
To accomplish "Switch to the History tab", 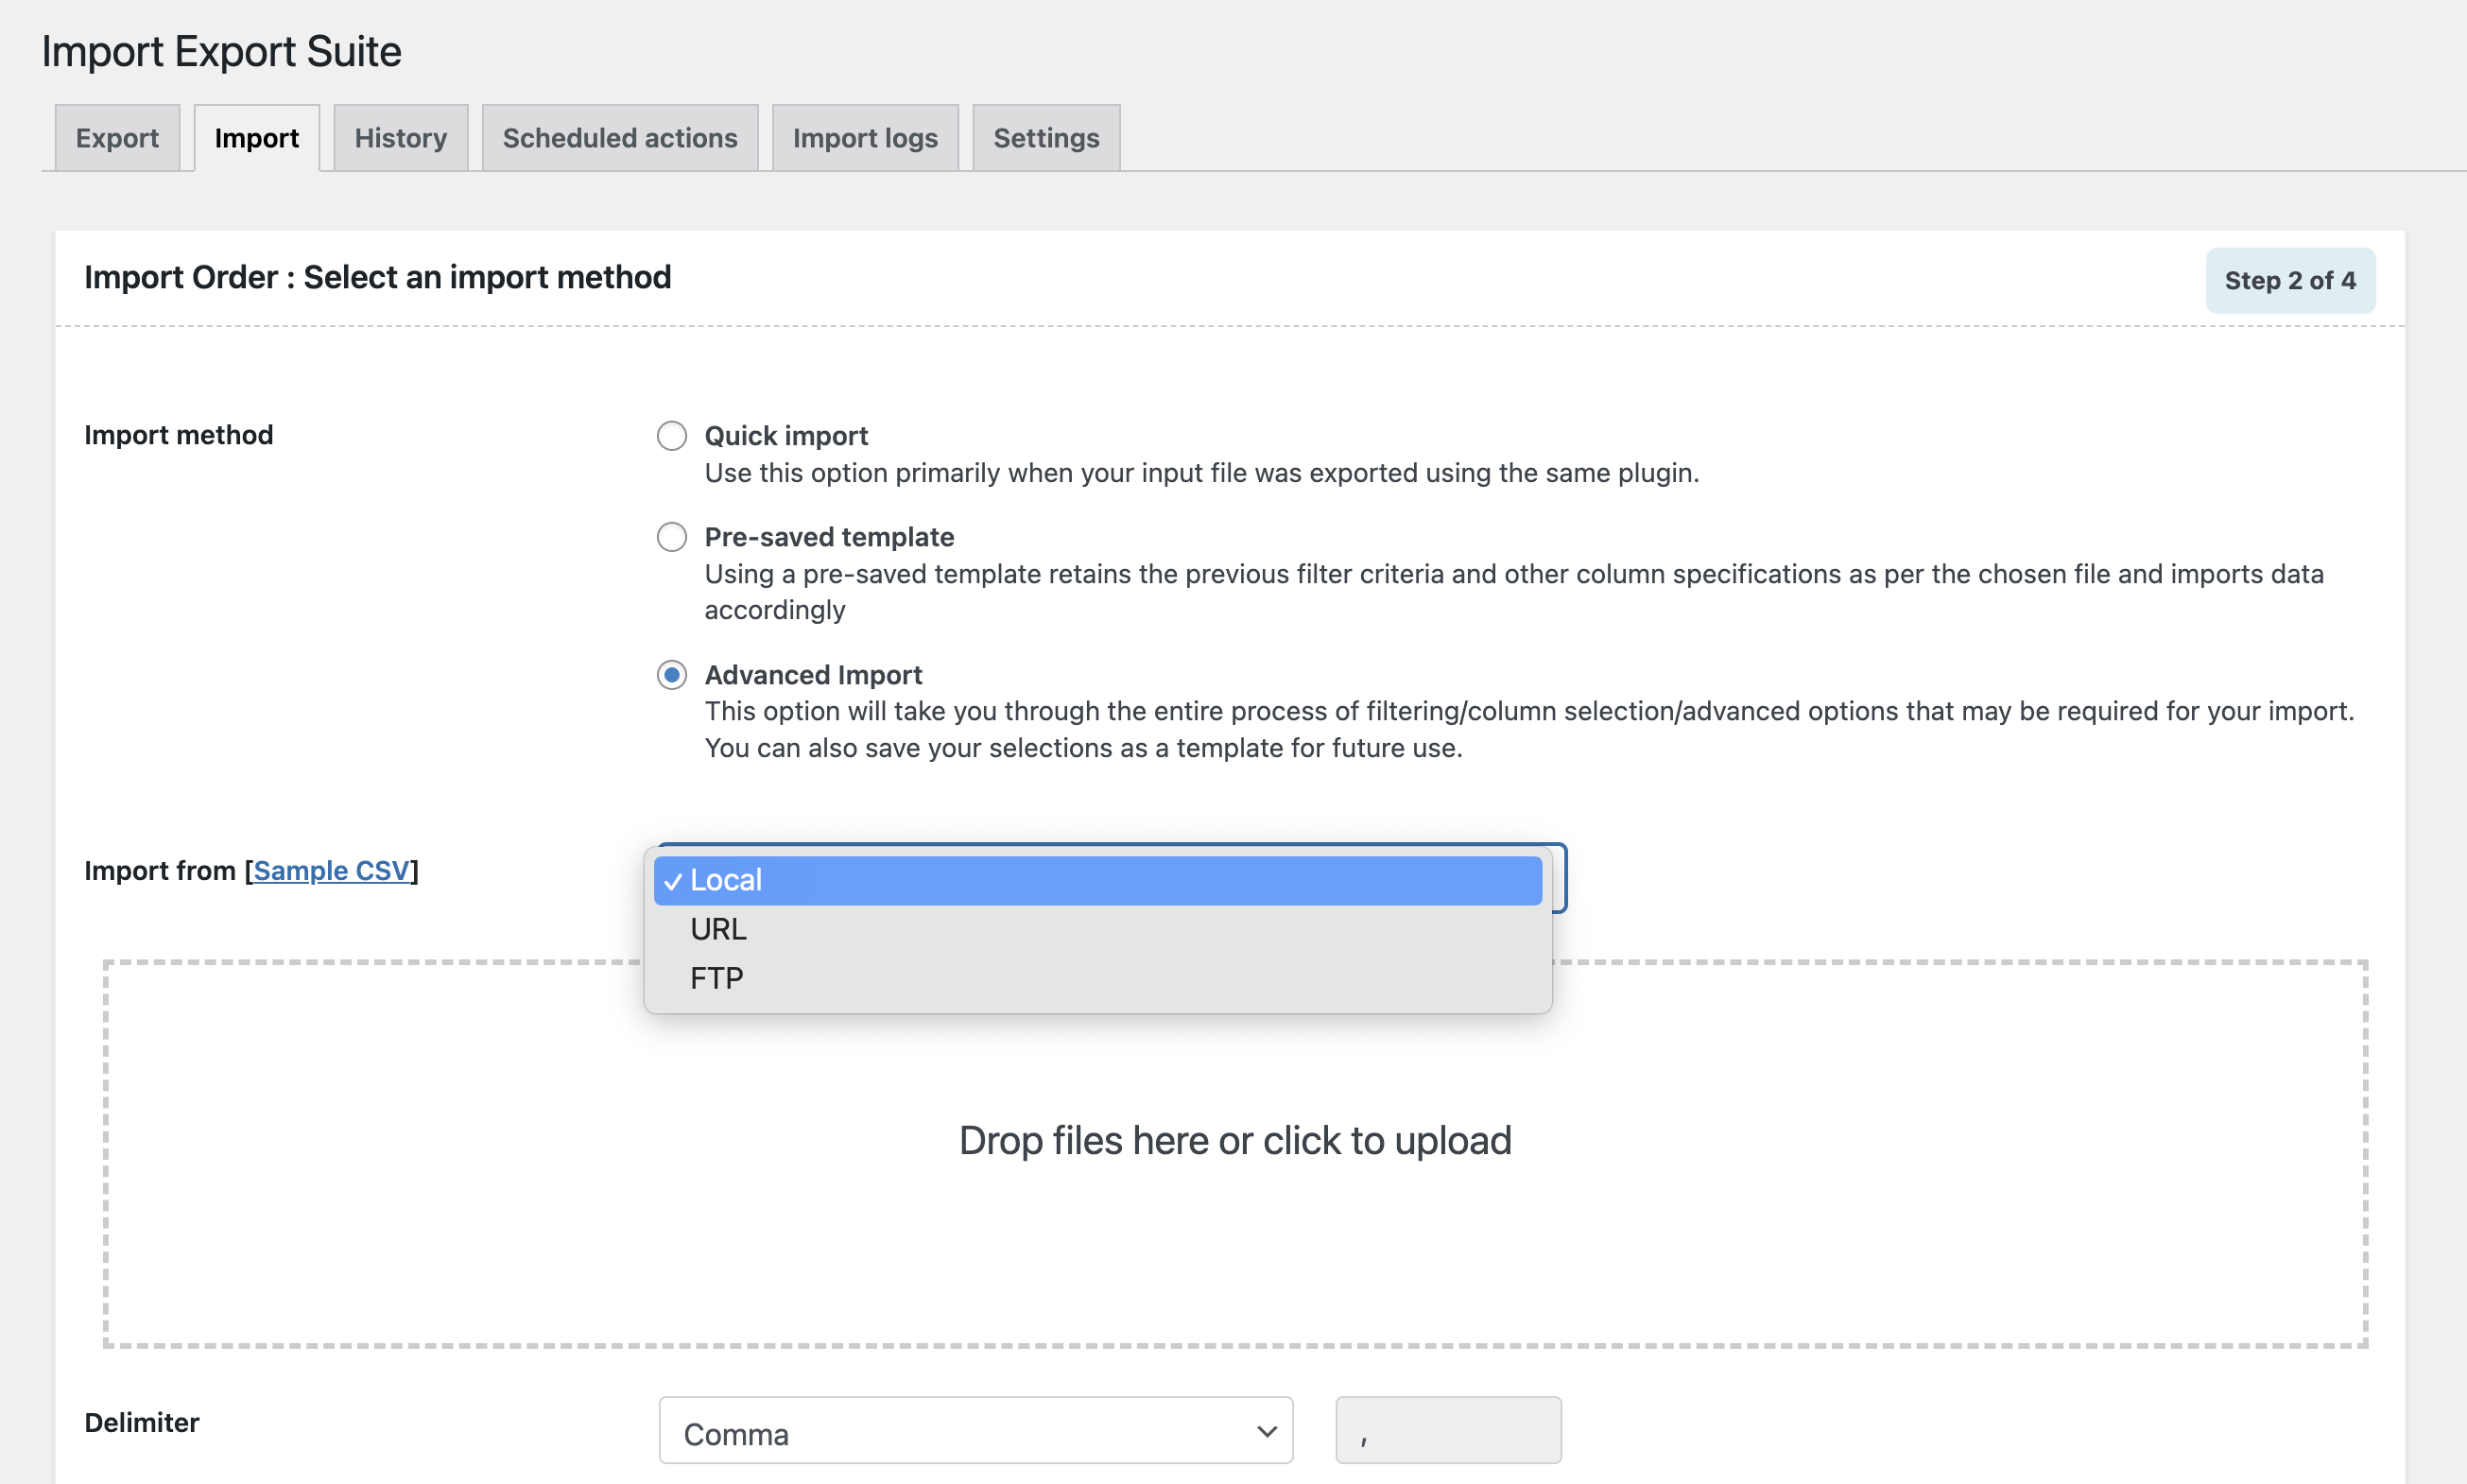I will point(400,138).
